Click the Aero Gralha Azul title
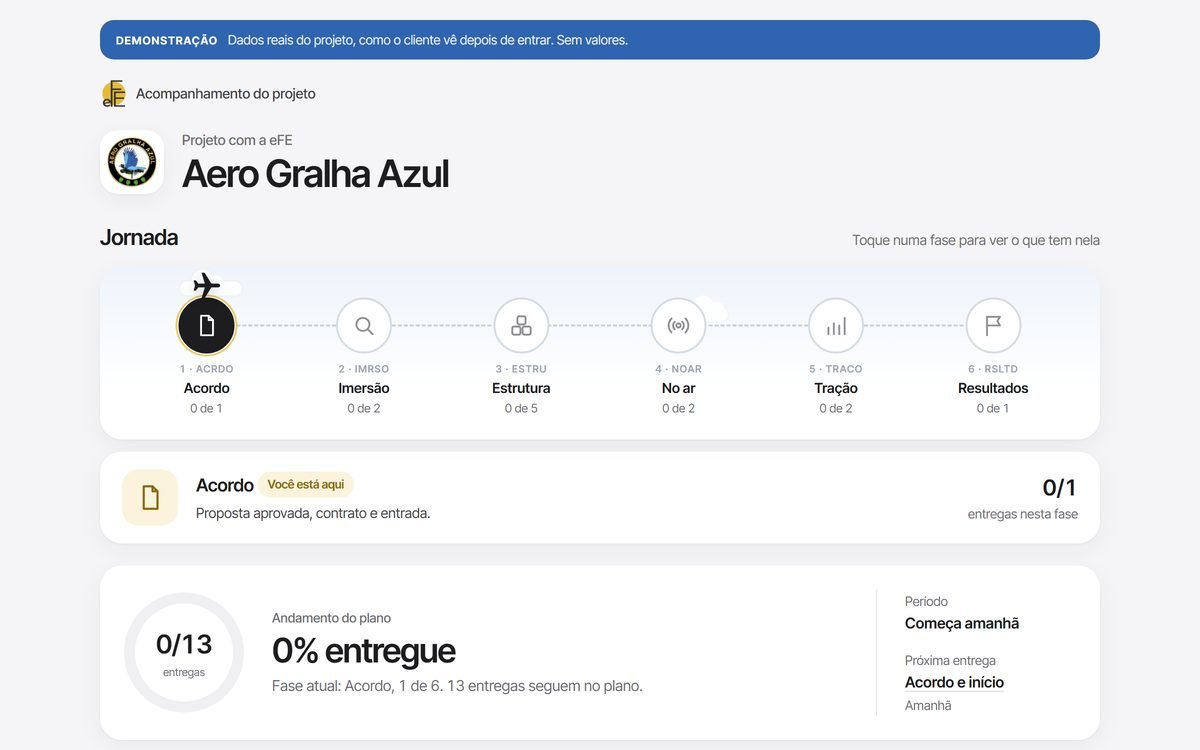The width and height of the screenshot is (1200, 750). [315, 174]
